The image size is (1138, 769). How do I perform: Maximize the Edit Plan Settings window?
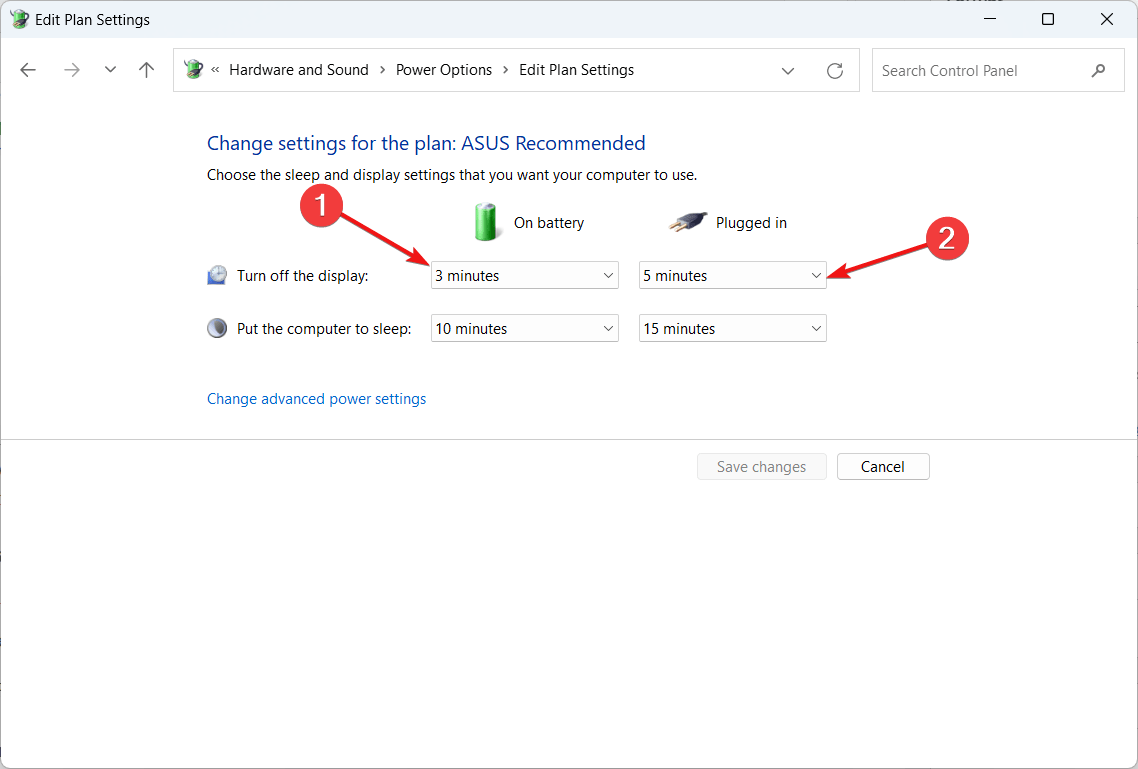tap(1047, 20)
